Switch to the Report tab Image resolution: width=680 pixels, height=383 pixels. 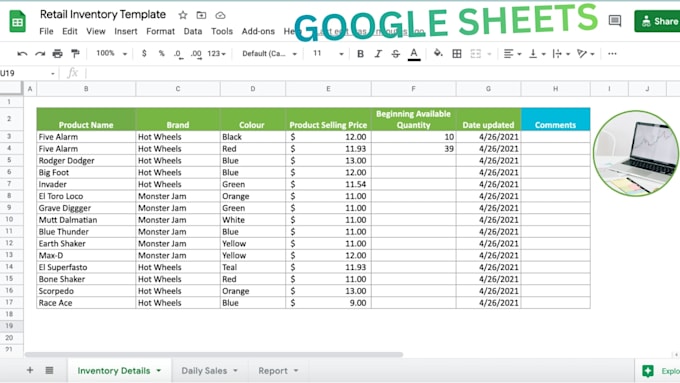[273, 370]
